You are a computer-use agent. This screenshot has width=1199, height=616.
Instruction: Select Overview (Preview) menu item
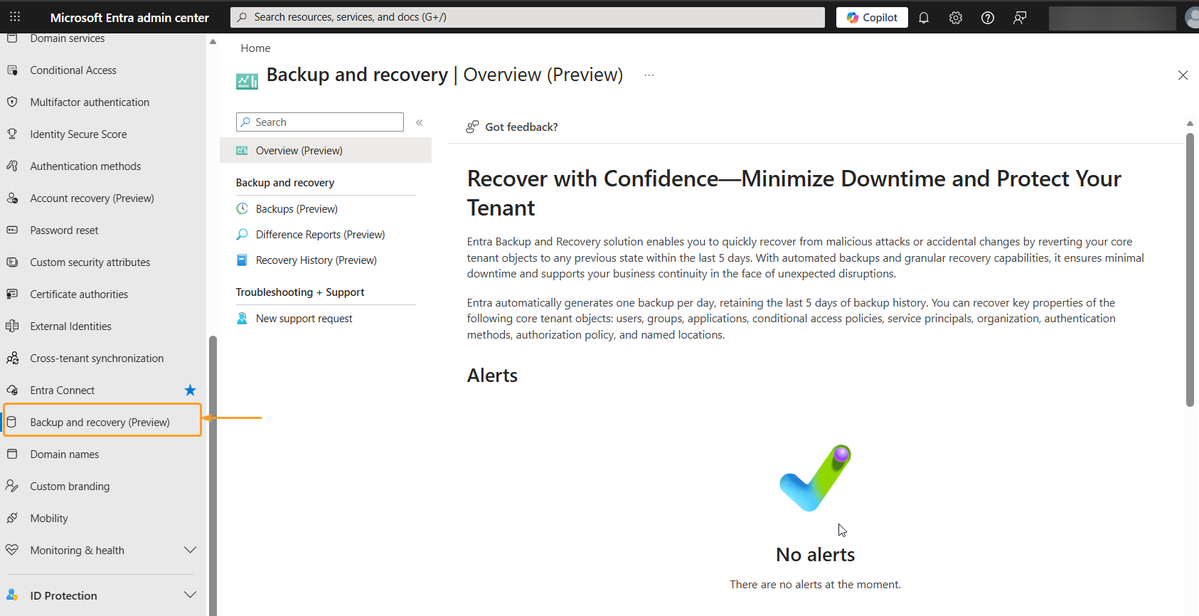click(x=326, y=151)
